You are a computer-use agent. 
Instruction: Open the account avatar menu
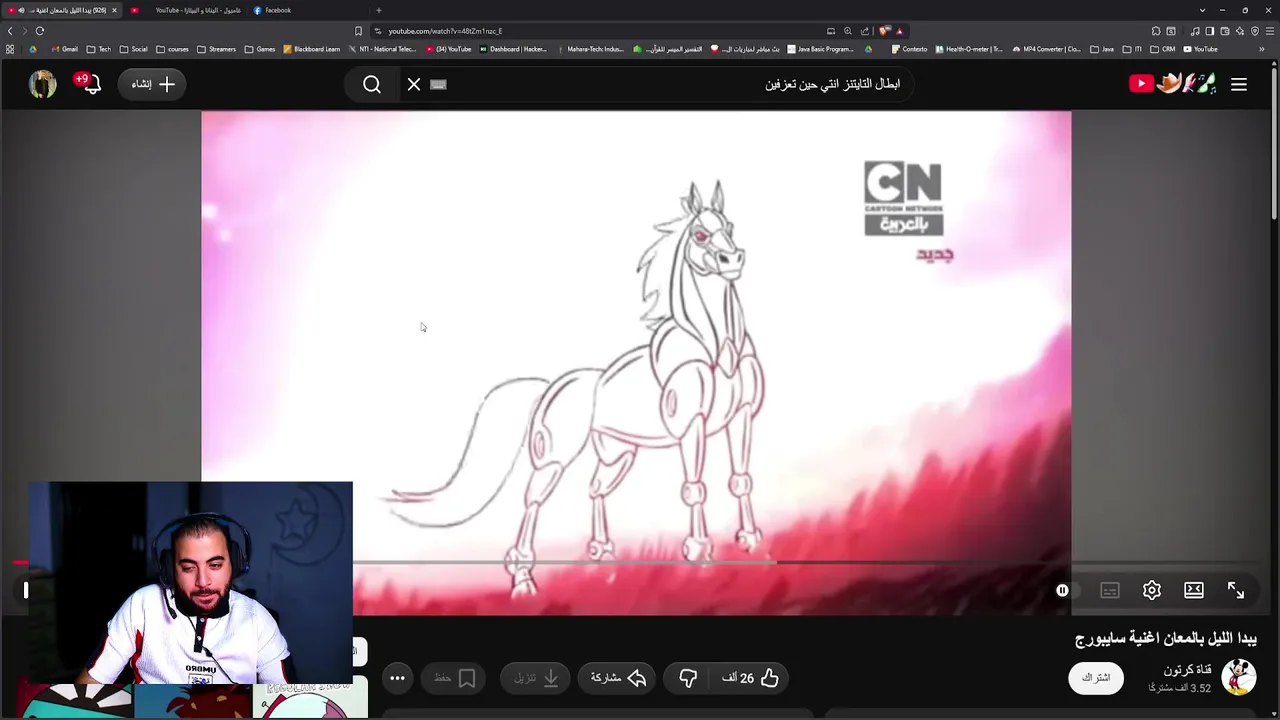42,84
